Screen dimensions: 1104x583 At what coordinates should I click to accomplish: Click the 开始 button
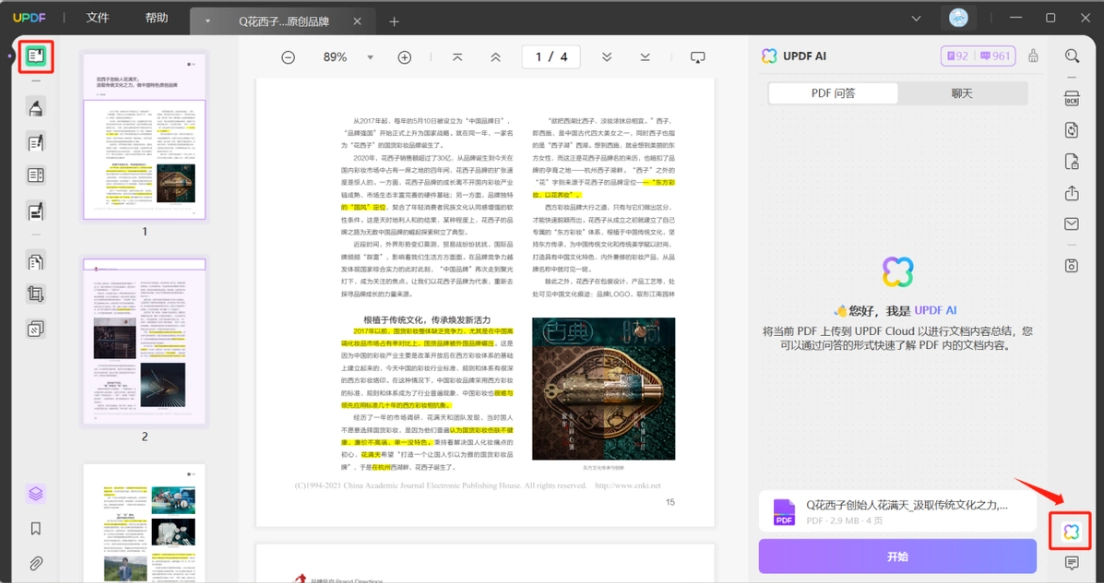point(897,556)
